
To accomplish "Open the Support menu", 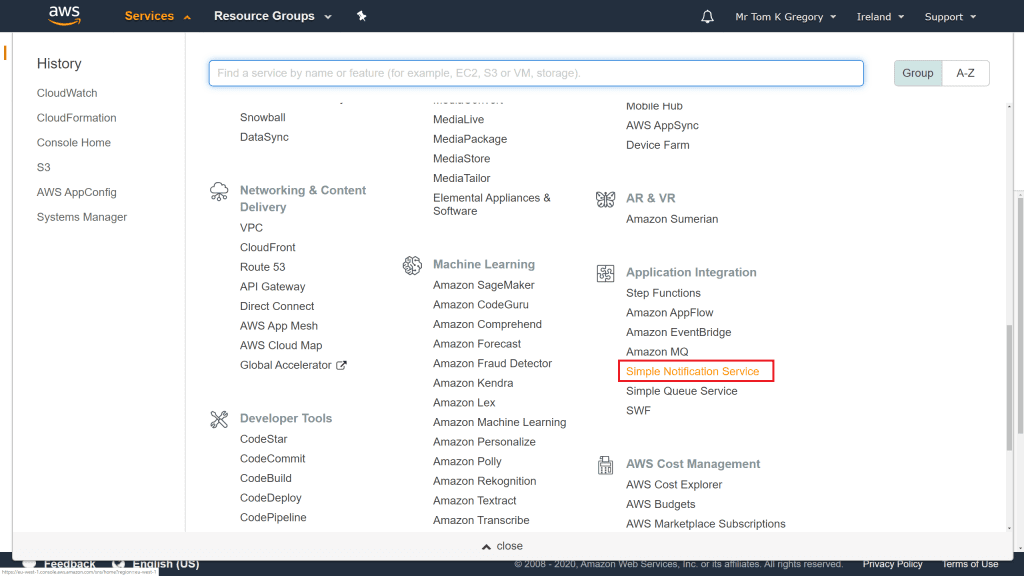I will point(949,17).
